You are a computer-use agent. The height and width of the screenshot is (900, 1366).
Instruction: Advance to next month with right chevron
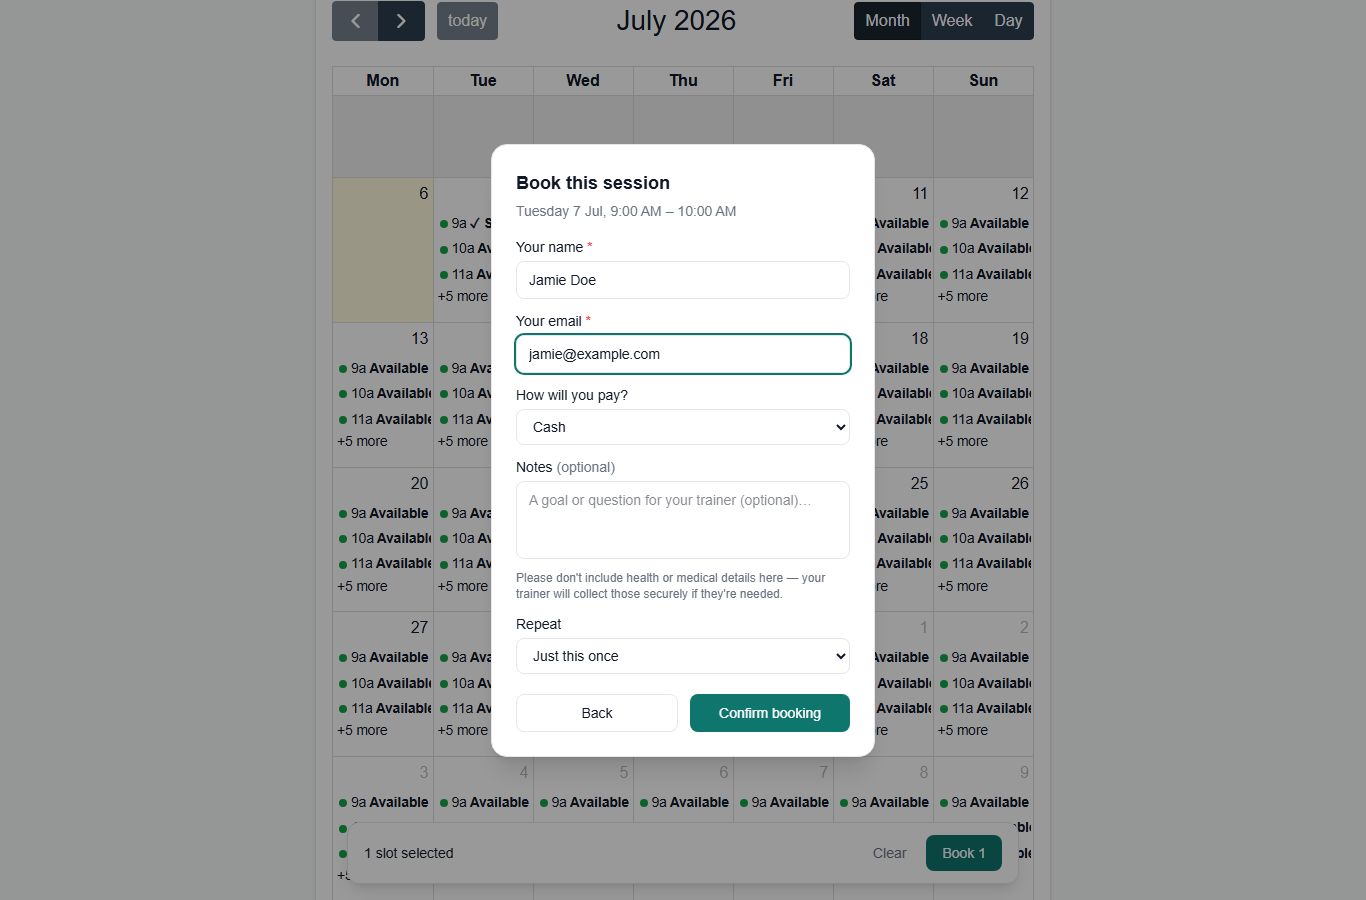pos(401,21)
